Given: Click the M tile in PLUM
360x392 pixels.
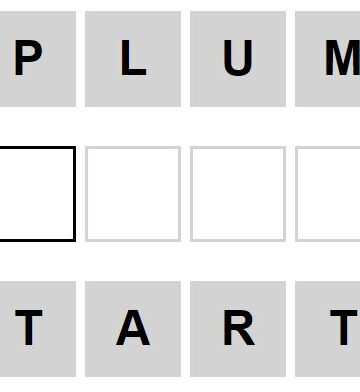Looking at the screenshot, I should (x=328, y=59).
